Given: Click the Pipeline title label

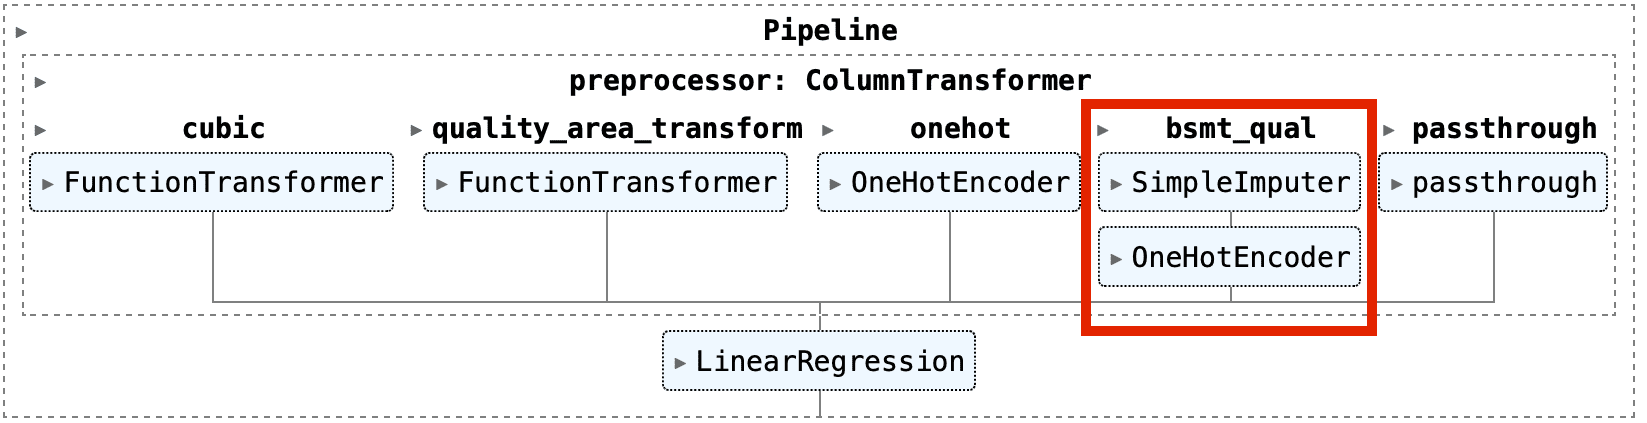Looking at the screenshot, I should coord(830,31).
